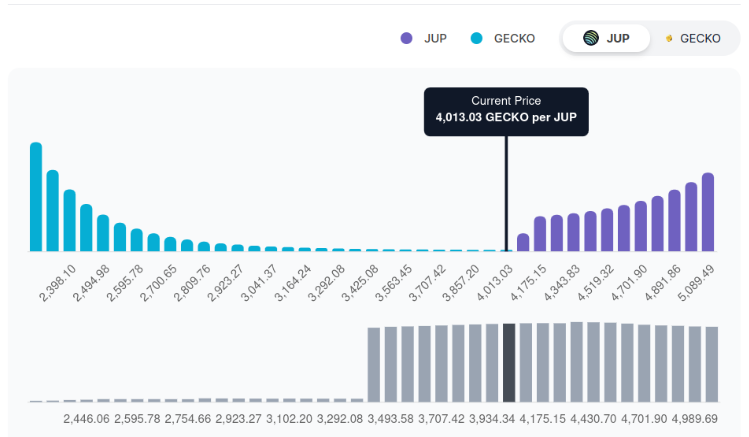Click the GECKO legend text label
This screenshot has width=749, height=437.
(514, 38)
